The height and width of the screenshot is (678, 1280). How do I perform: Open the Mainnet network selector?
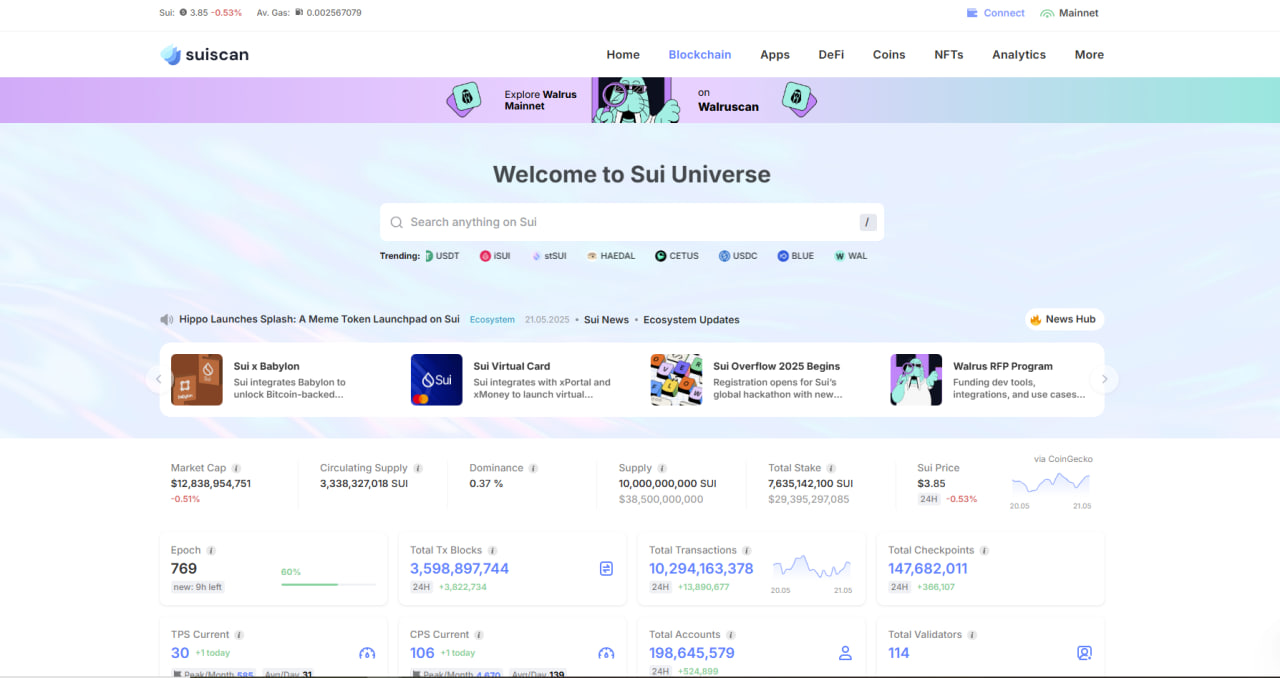(1069, 13)
